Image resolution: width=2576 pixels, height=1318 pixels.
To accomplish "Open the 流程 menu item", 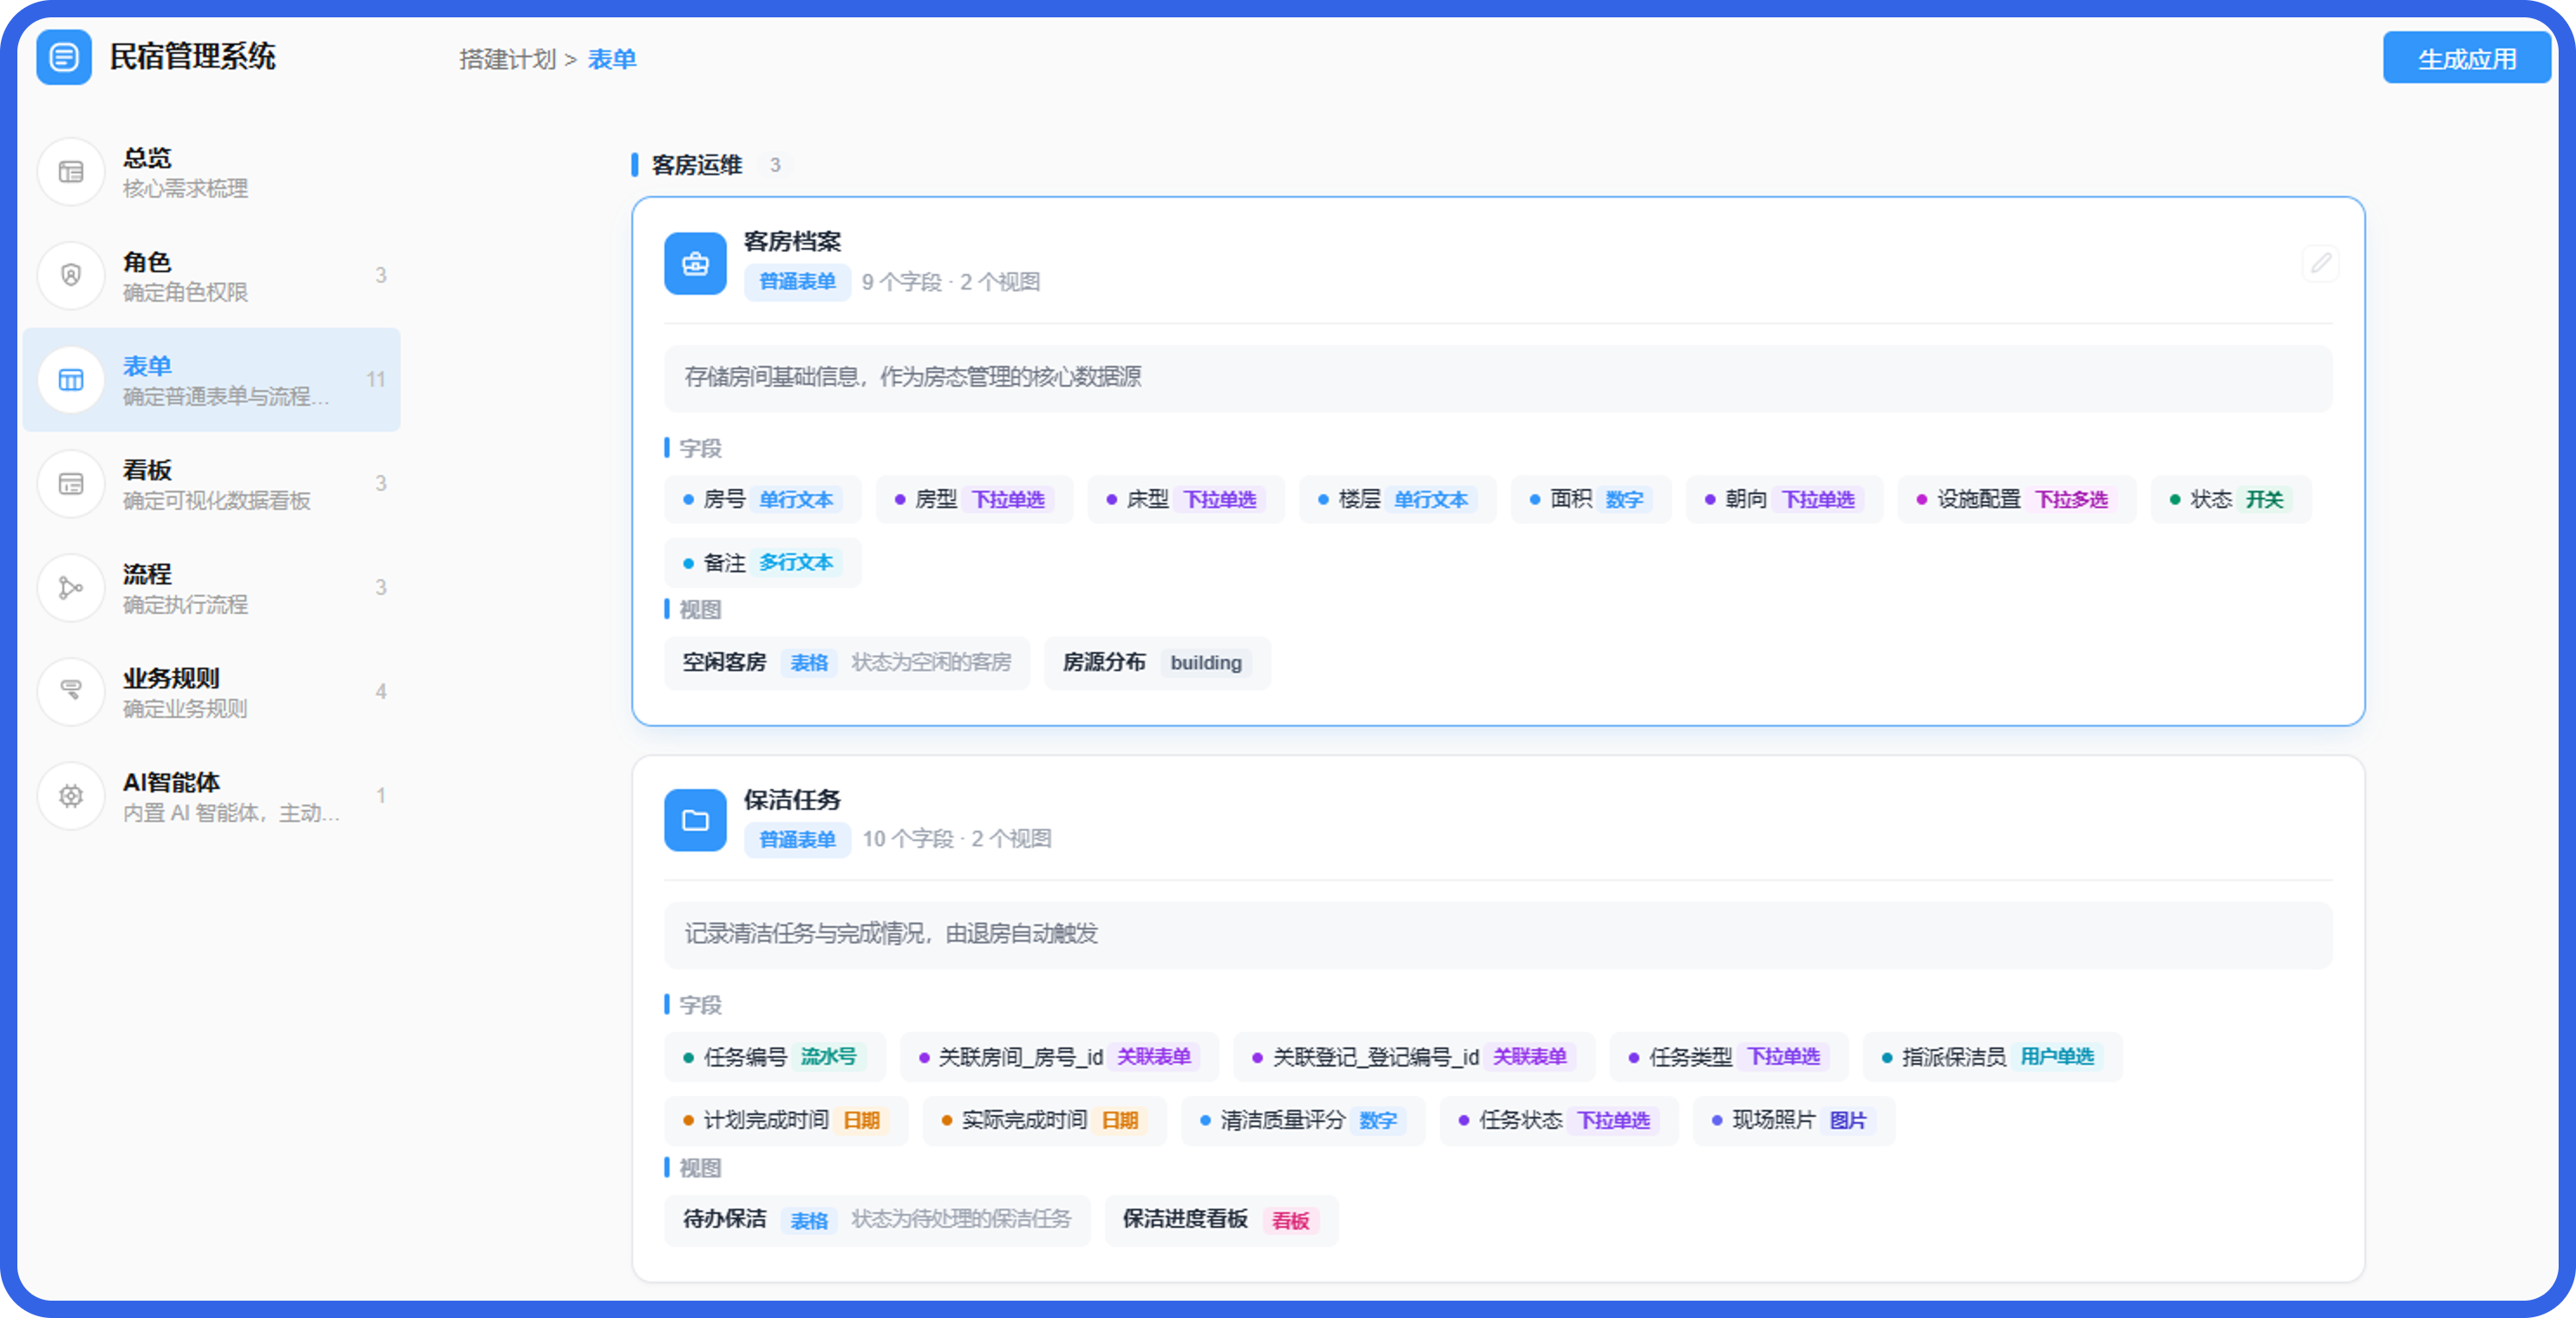I will tap(212, 588).
